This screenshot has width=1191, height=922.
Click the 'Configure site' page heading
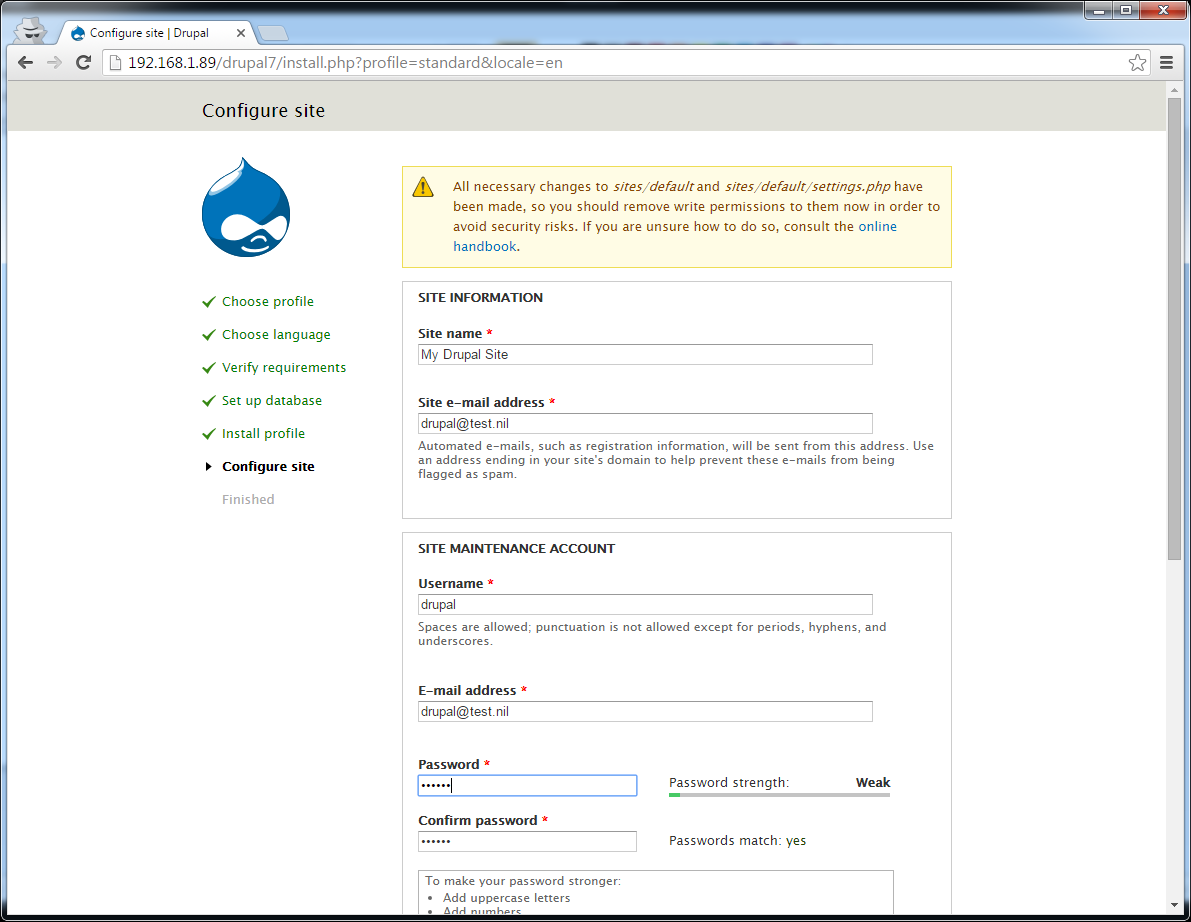point(263,111)
